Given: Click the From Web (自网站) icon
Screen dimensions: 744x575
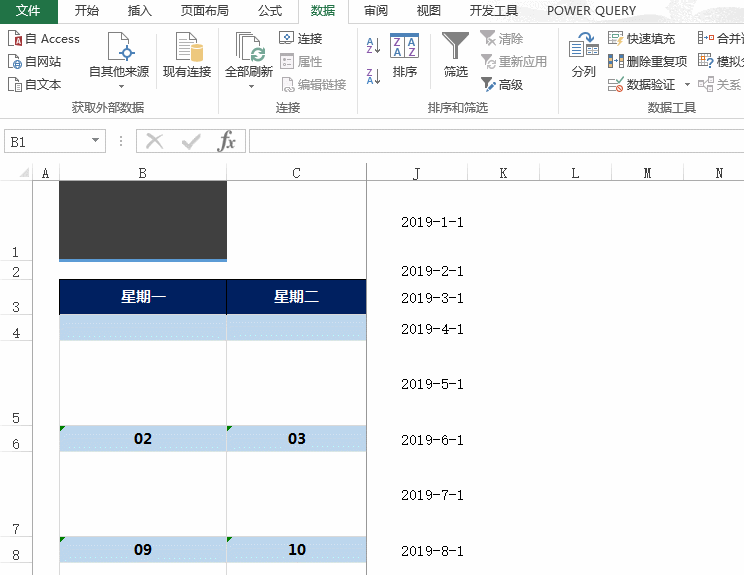Looking at the screenshot, I should 35,62.
